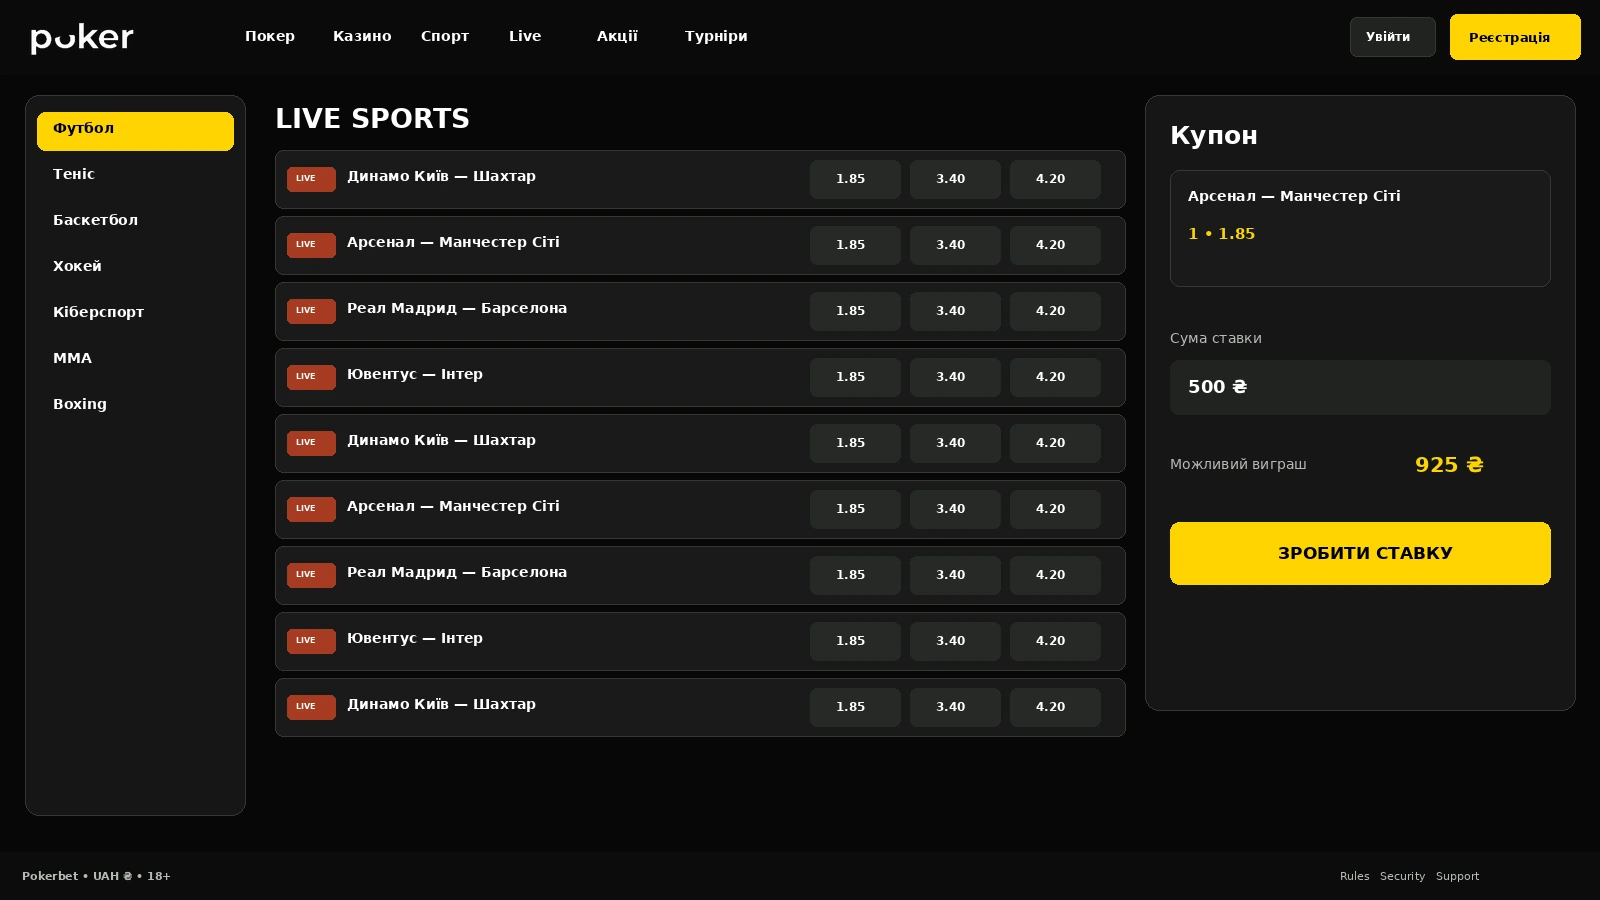Go to the Спорт section
This screenshot has width=1600, height=900.
pyautogui.click(x=445, y=36)
